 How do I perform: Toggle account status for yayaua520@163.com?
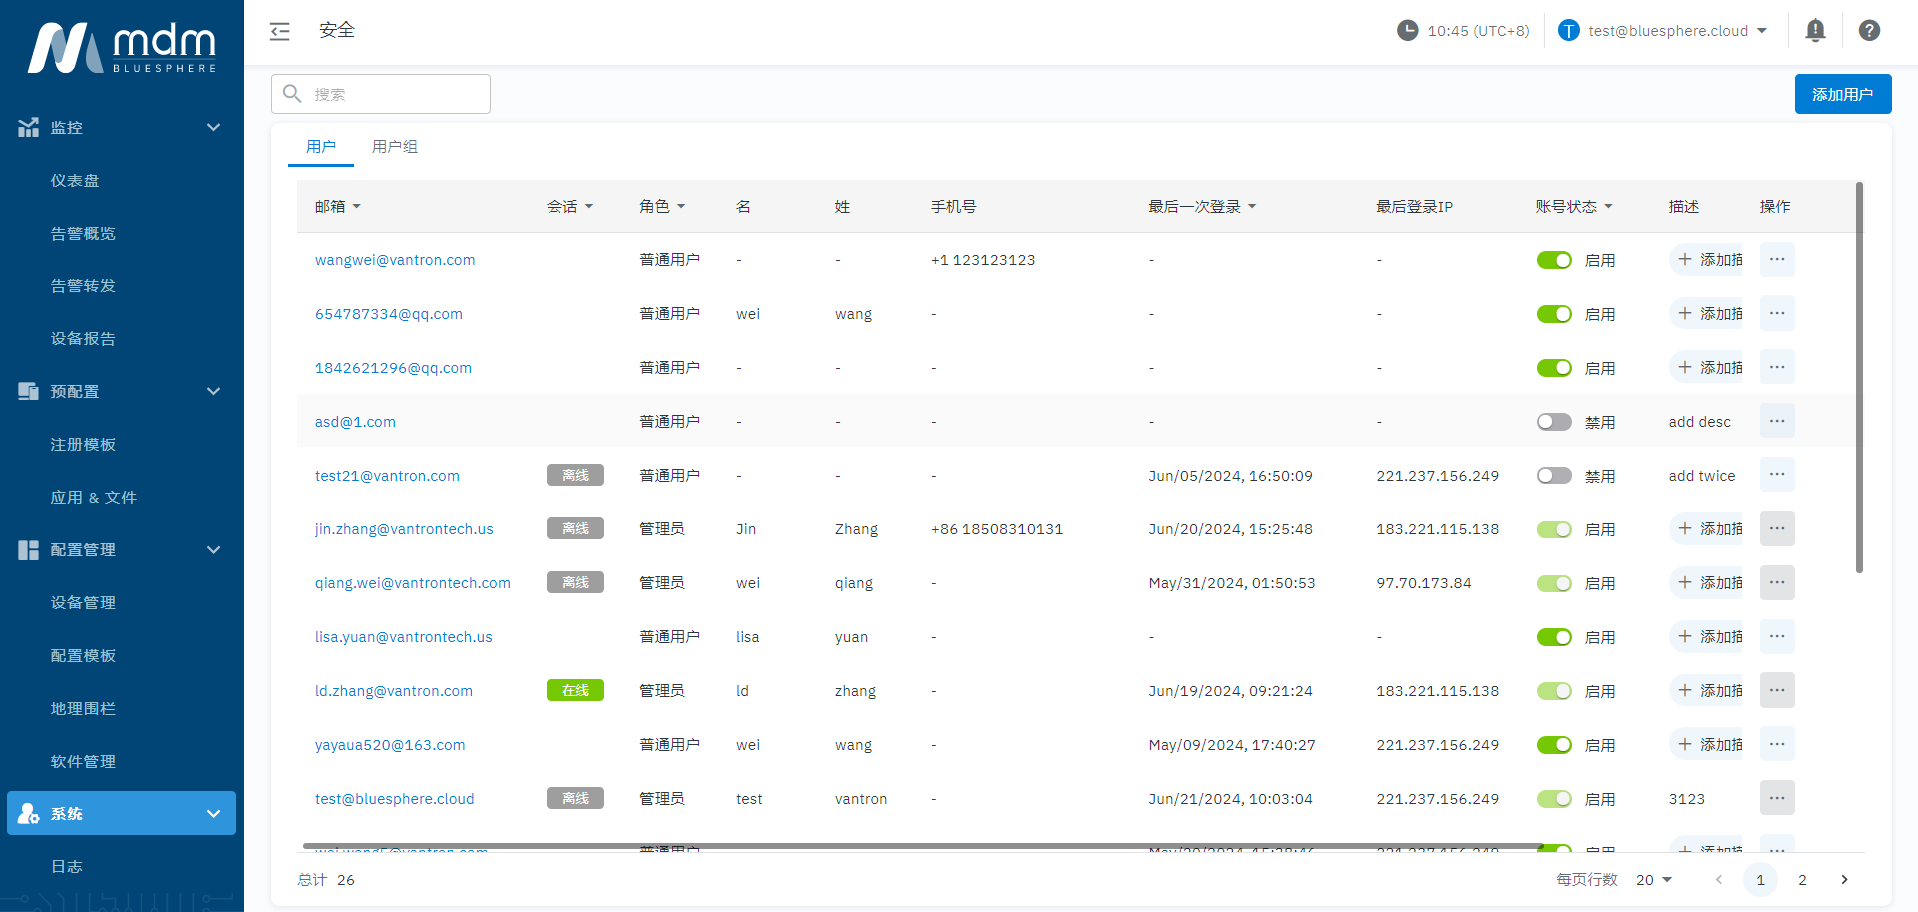(x=1554, y=745)
